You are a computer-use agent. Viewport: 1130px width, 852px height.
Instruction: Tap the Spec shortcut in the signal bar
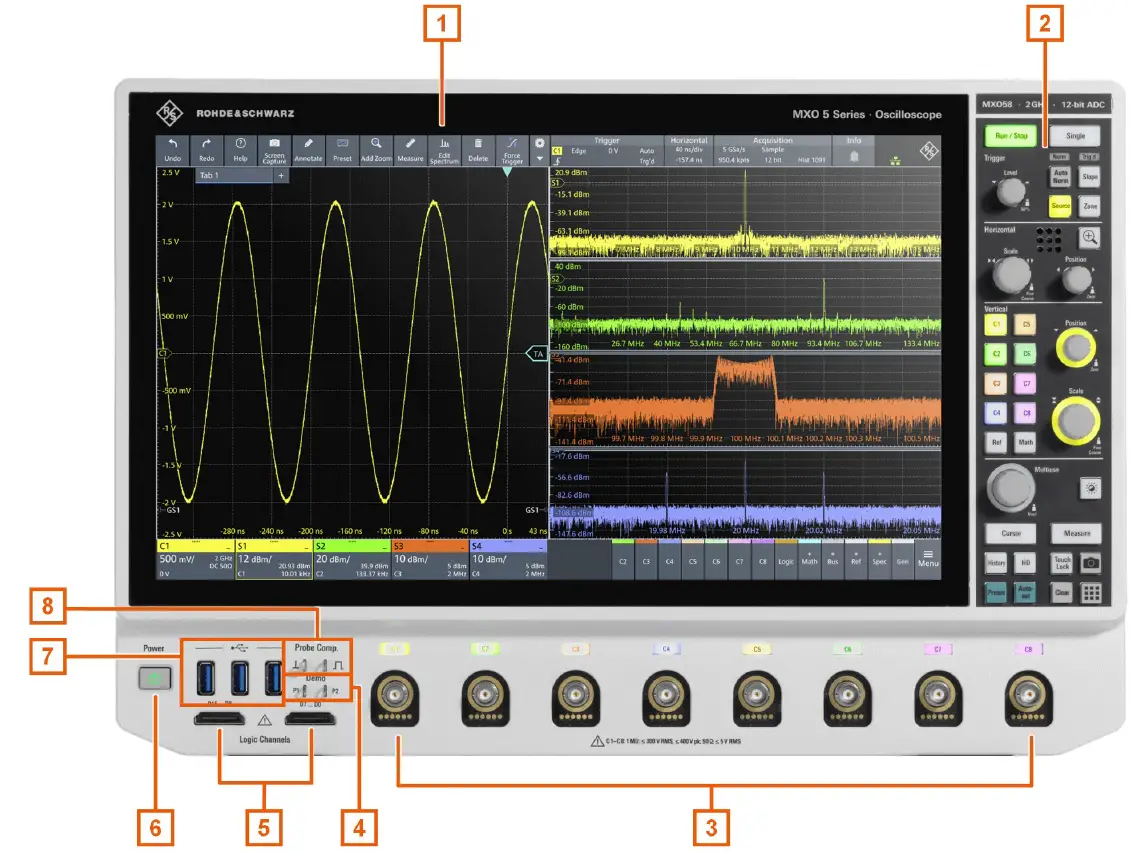[879, 560]
